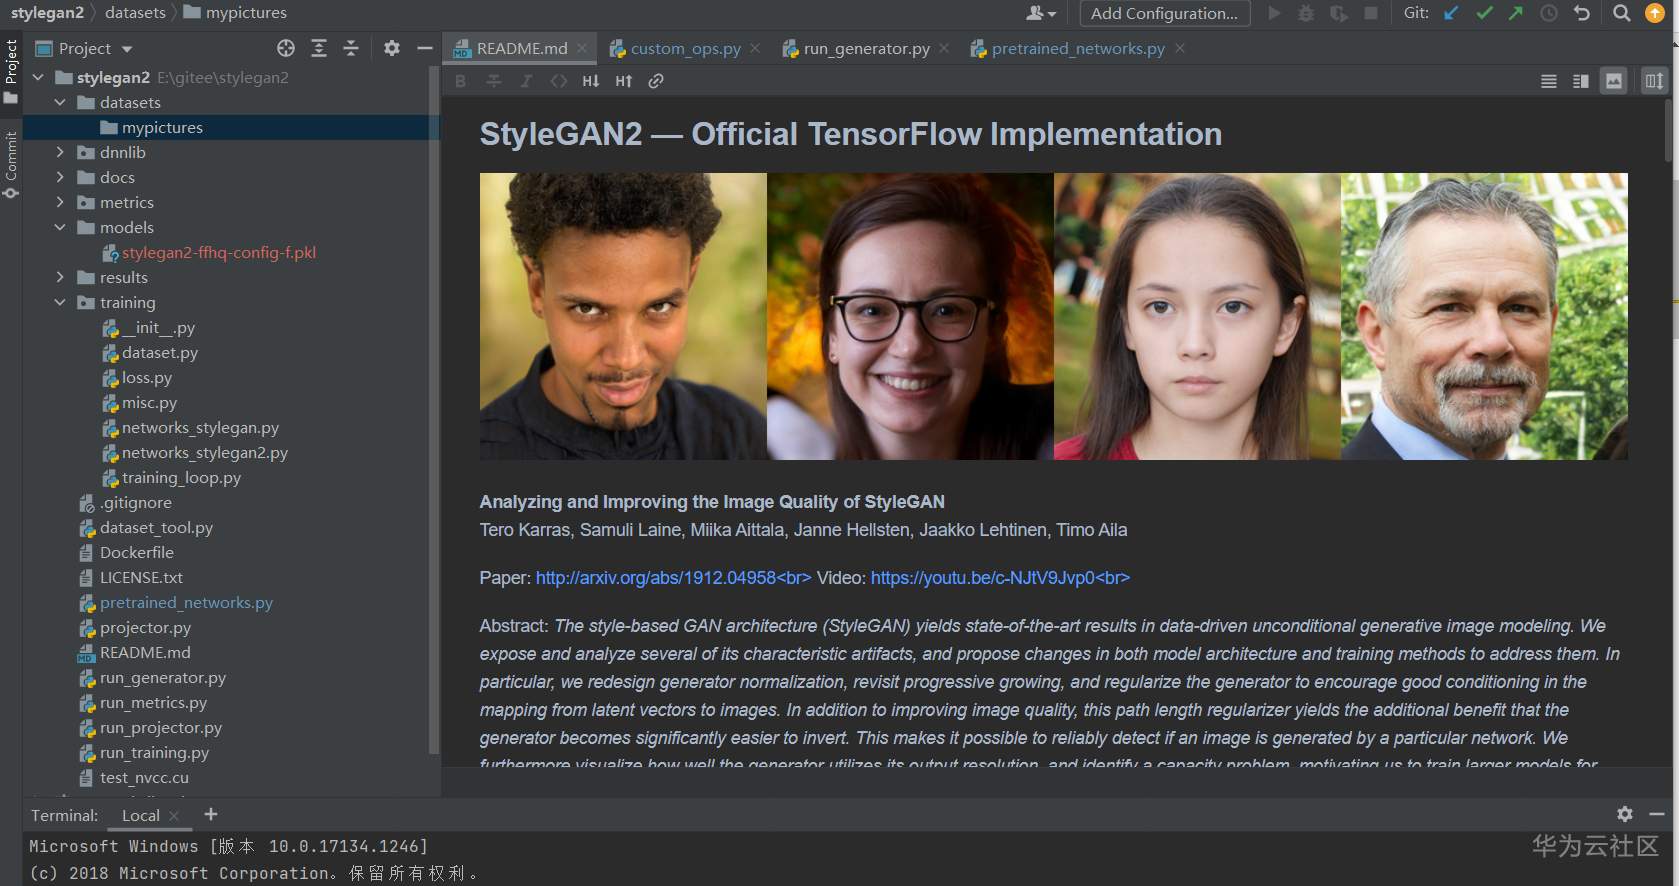
Task: Show Git history with the clock icon
Action: pyautogui.click(x=1549, y=13)
